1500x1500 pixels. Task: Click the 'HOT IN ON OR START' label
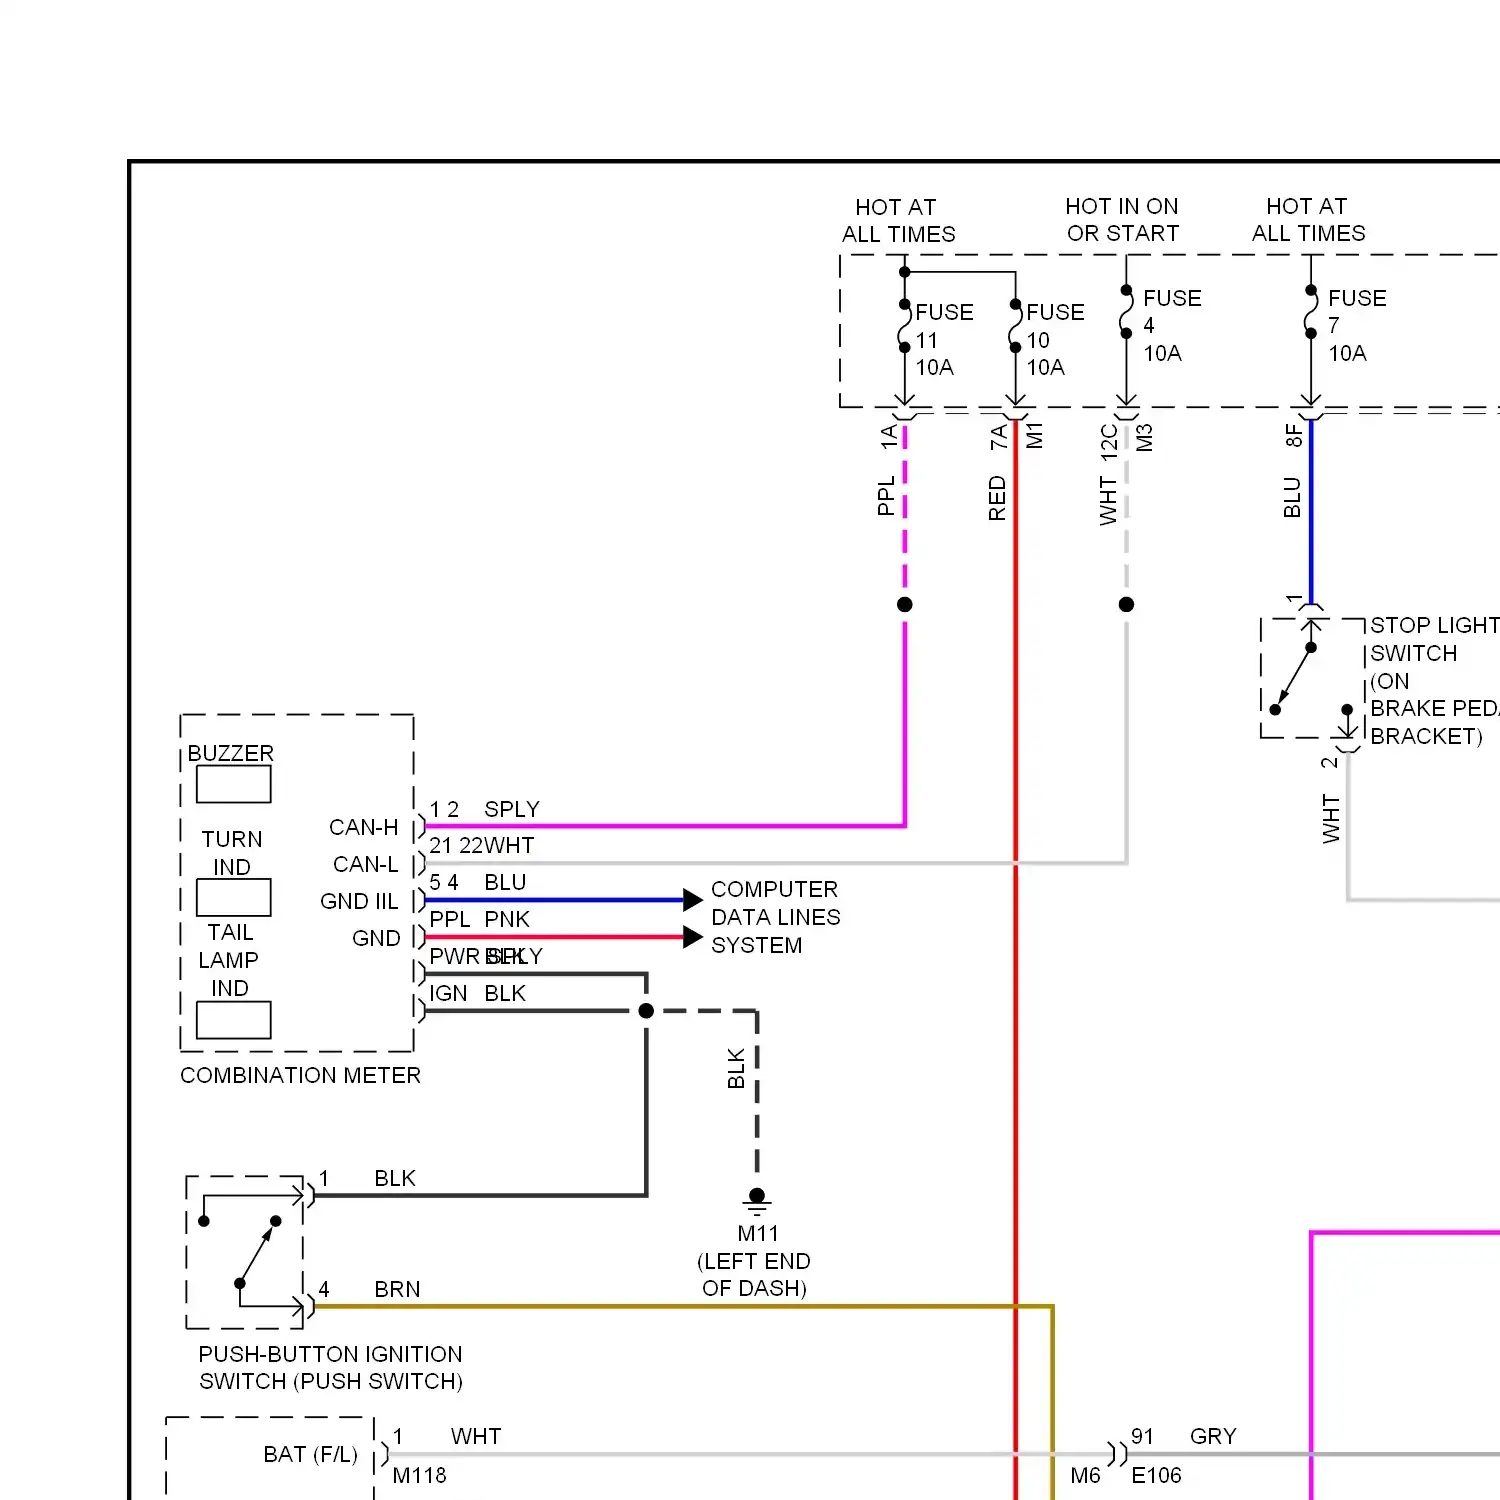tap(1122, 220)
